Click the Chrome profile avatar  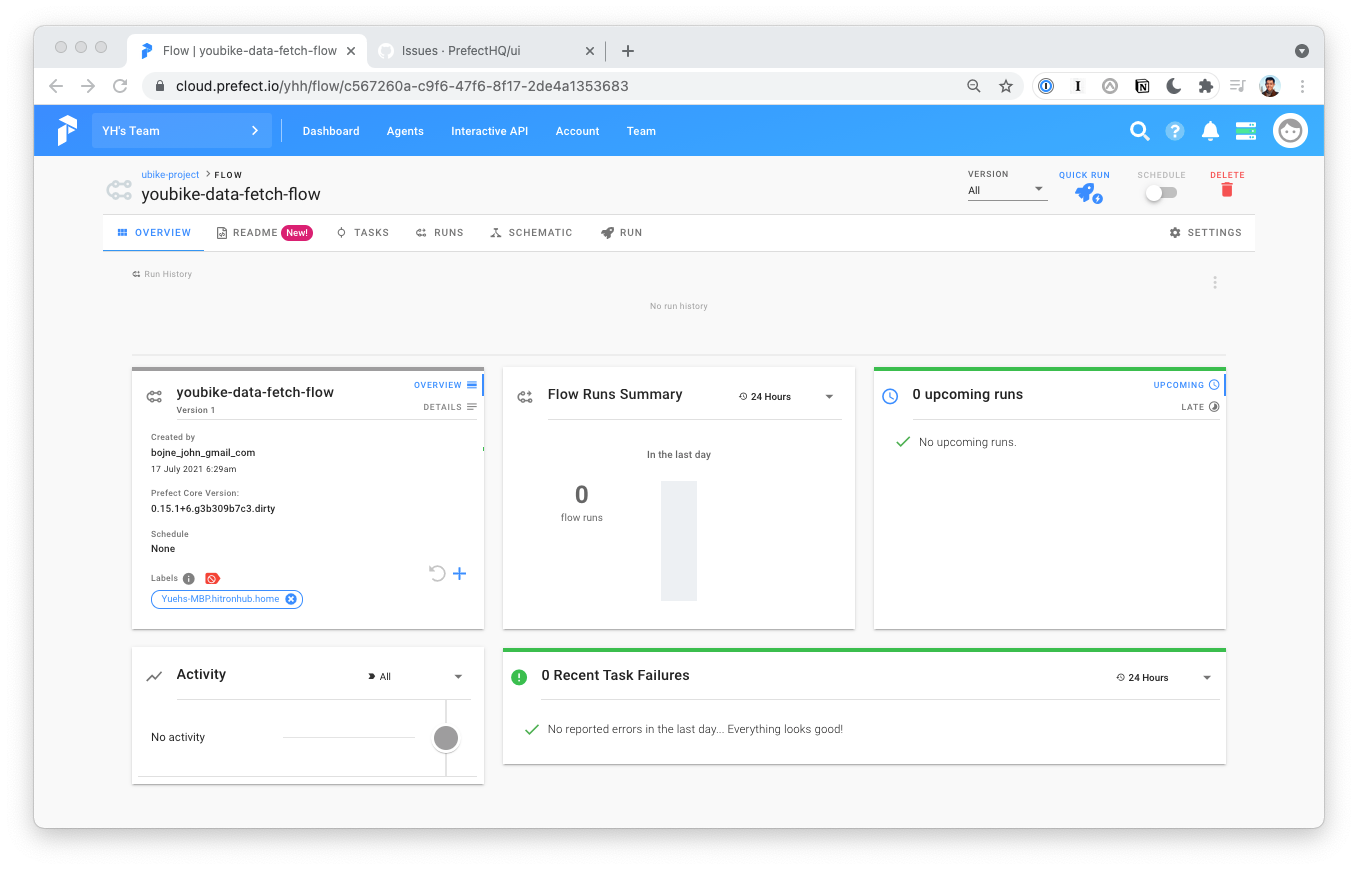coord(1270,86)
